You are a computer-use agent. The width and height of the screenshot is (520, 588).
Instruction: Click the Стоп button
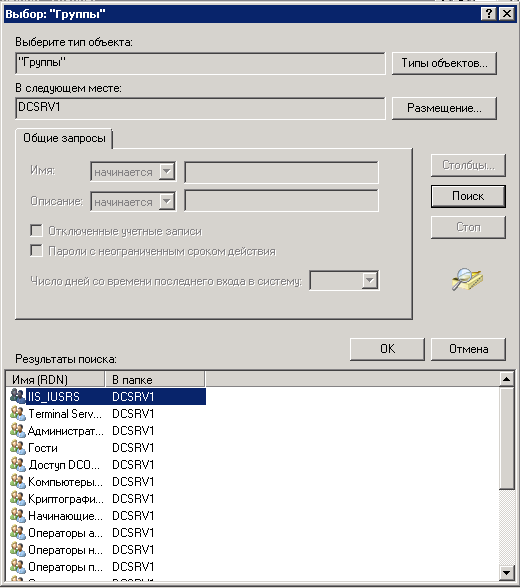(468, 227)
